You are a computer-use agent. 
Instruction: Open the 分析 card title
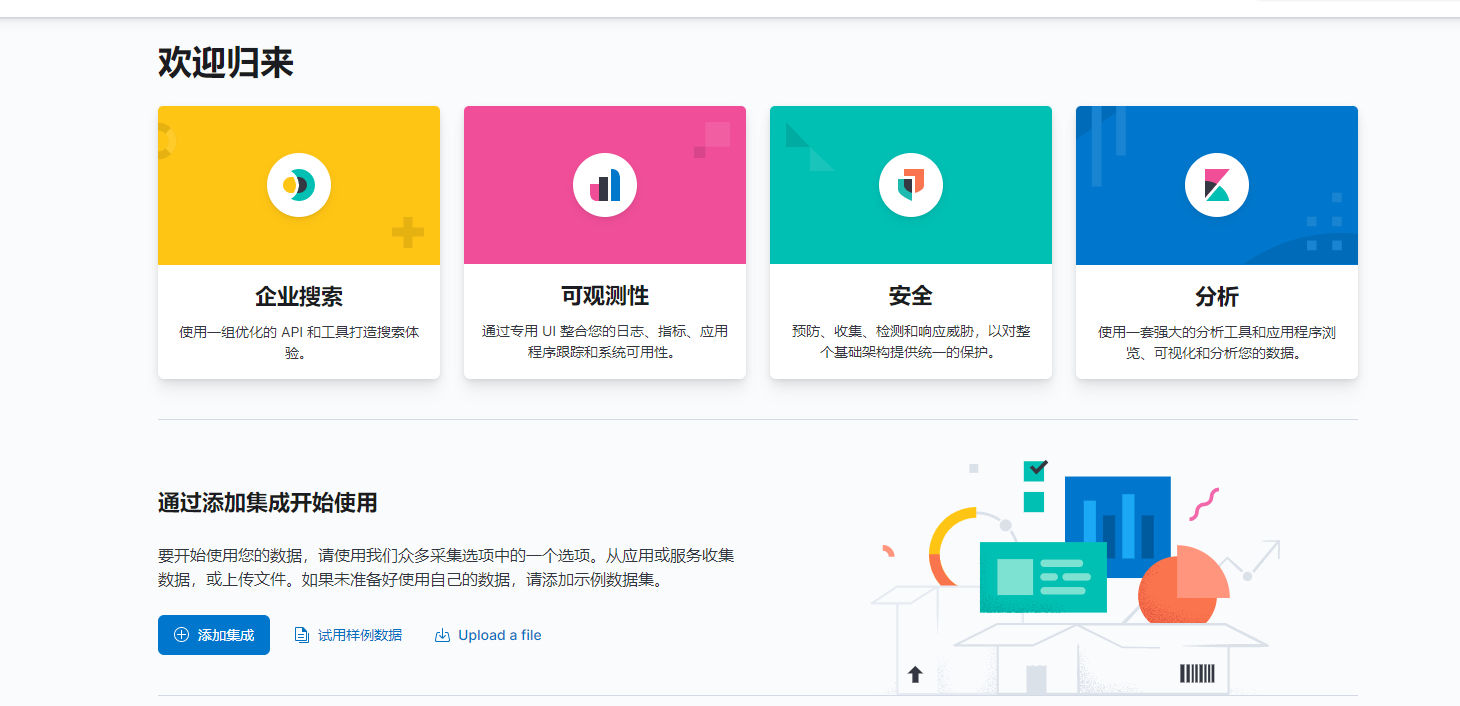point(1217,296)
